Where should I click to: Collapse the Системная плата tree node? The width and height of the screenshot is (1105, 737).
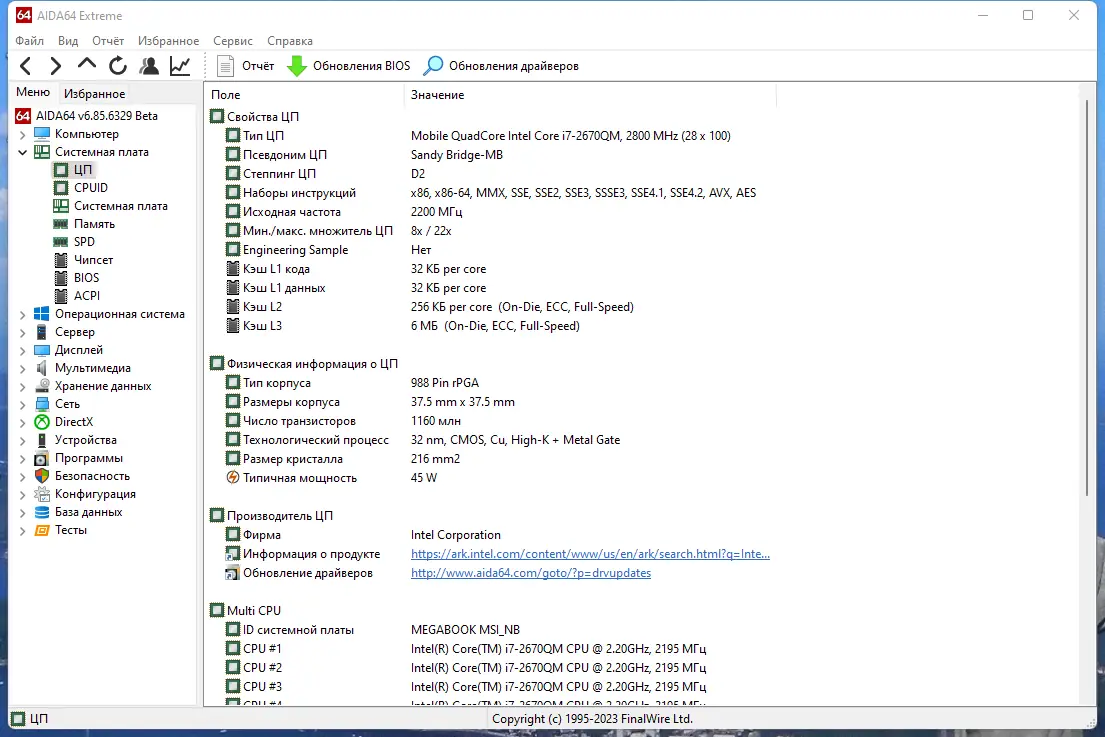click(23, 152)
